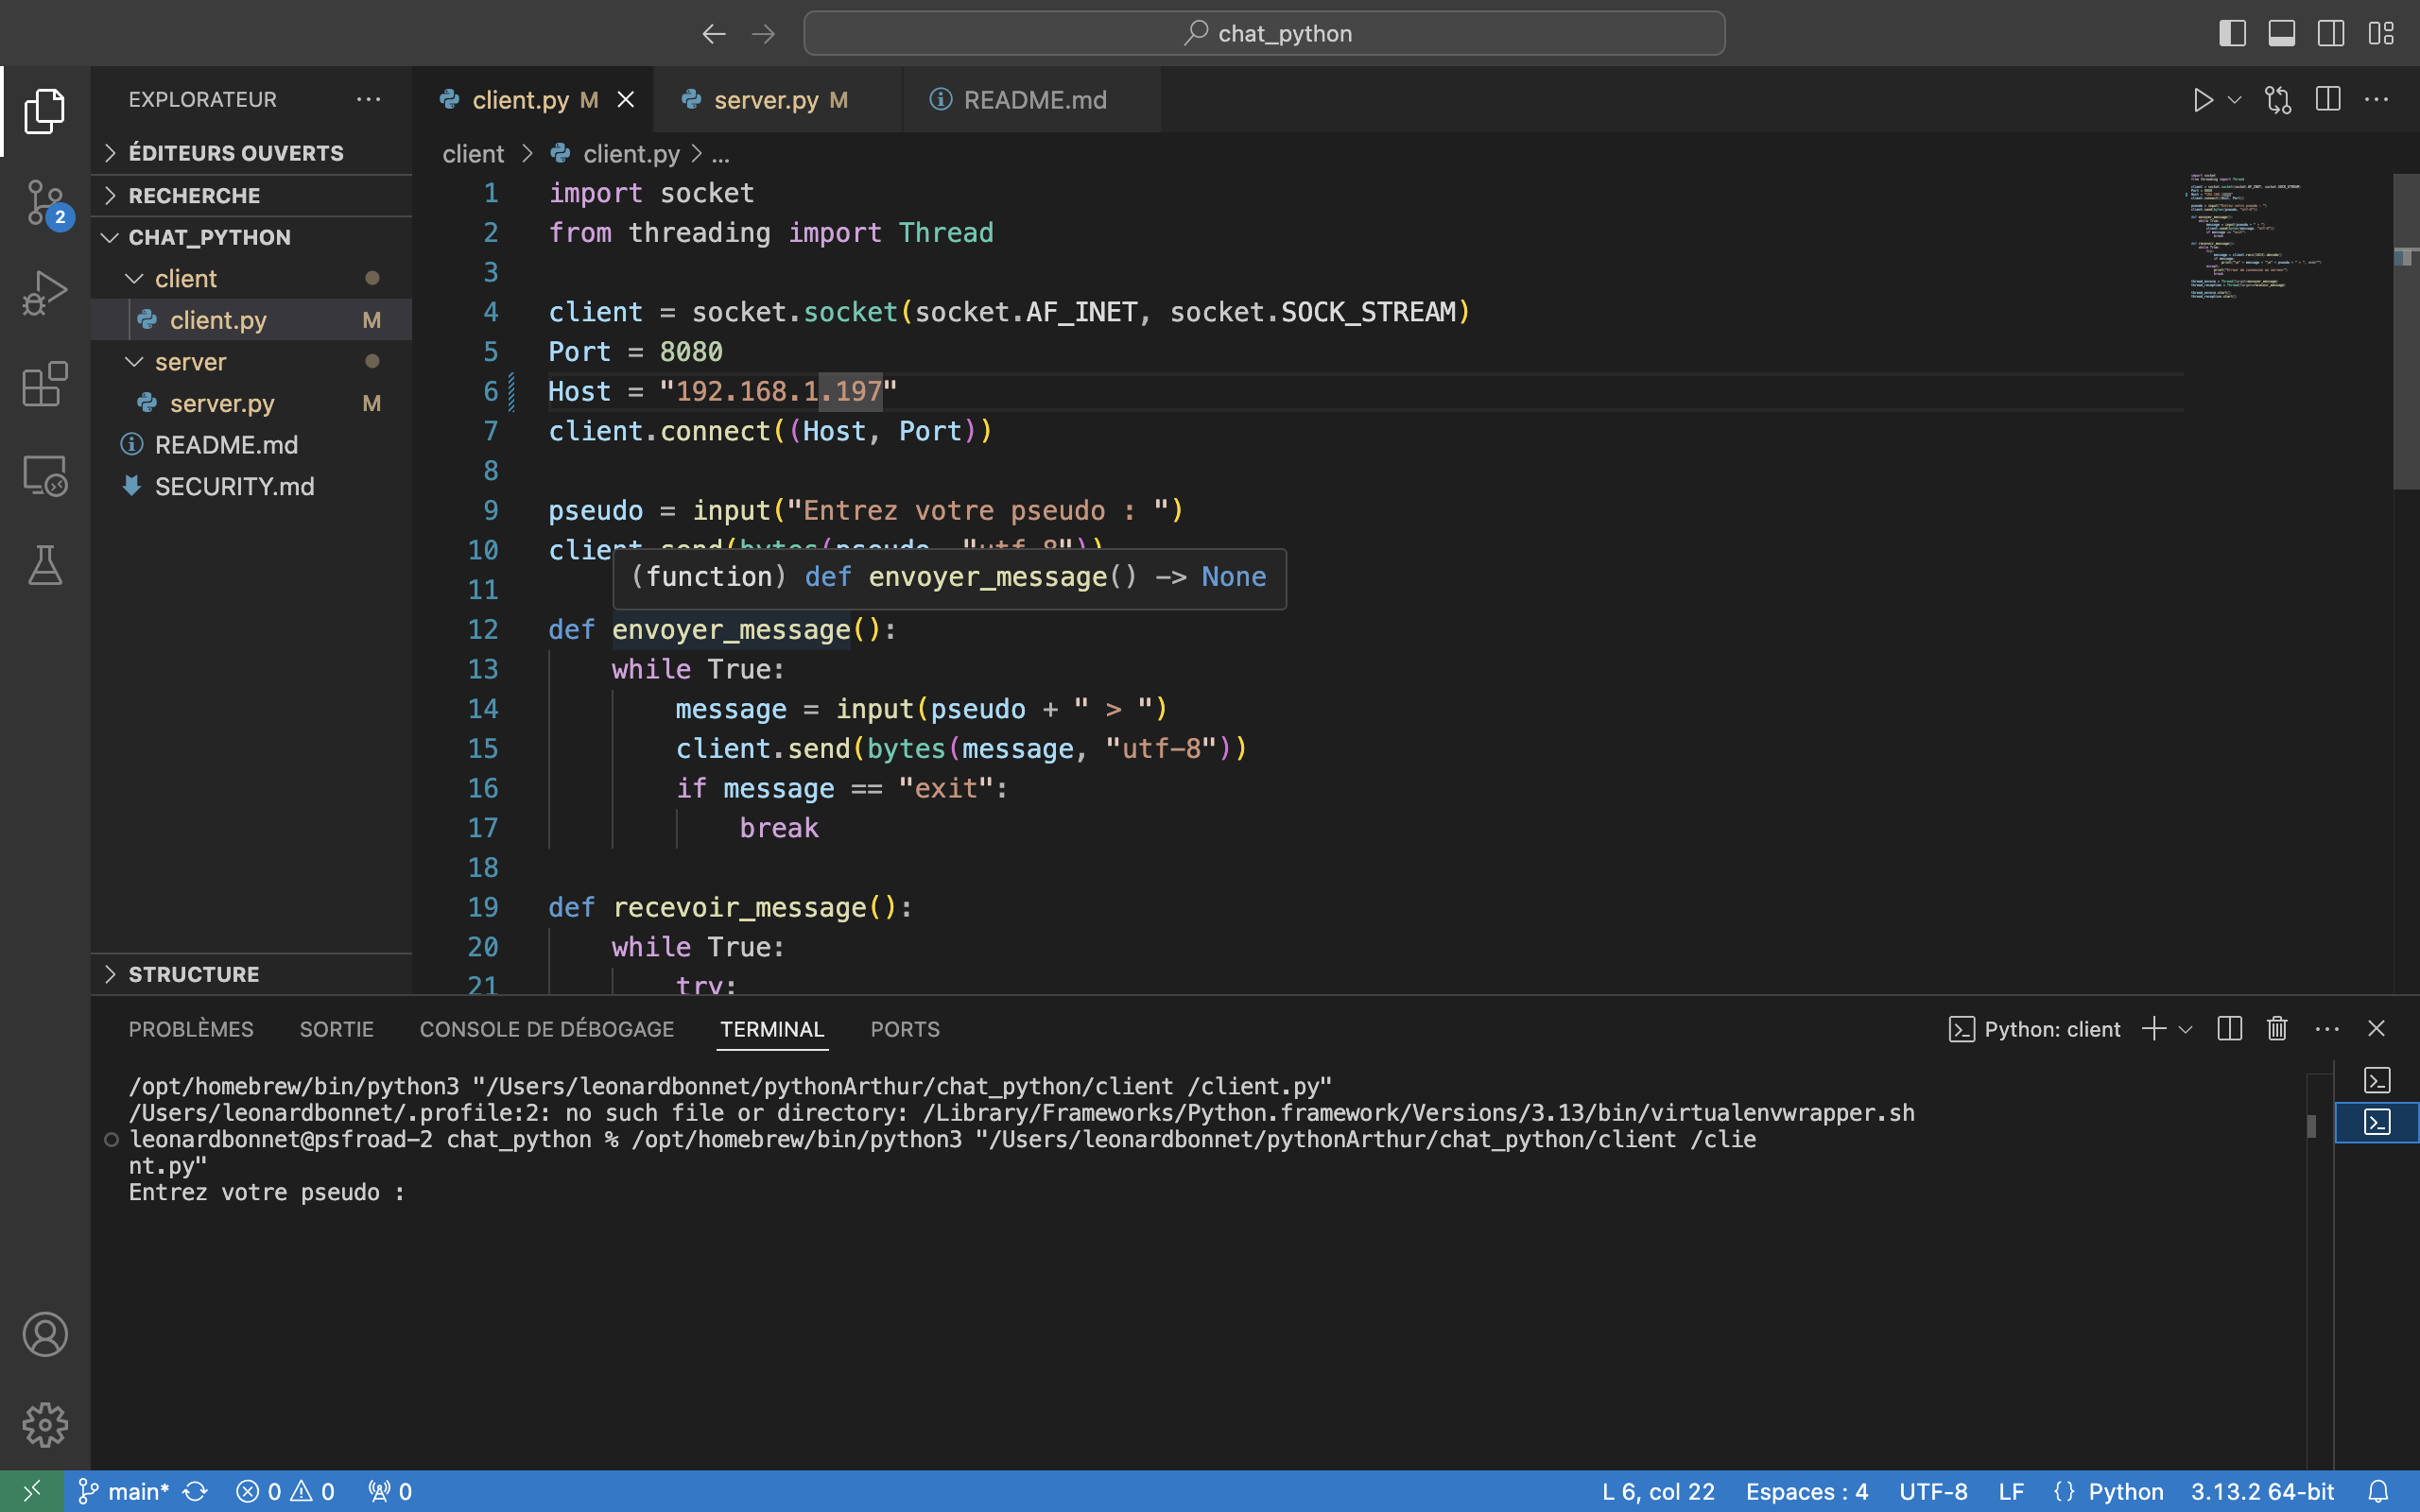Select the TERMINAL panel tab
This screenshot has width=2420, height=1512.
pos(772,1029)
